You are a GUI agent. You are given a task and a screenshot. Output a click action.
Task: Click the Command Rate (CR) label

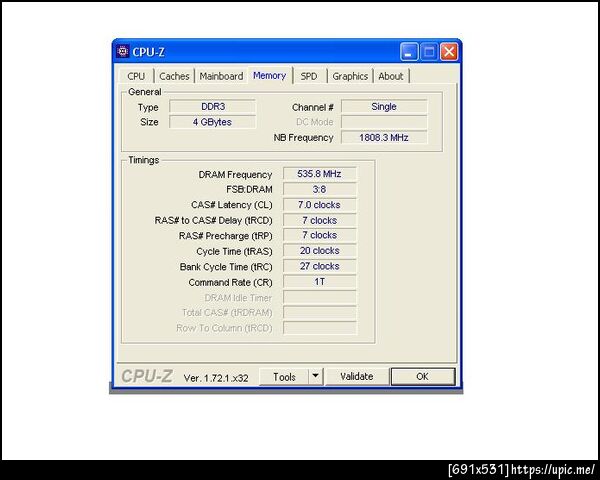tap(230, 282)
